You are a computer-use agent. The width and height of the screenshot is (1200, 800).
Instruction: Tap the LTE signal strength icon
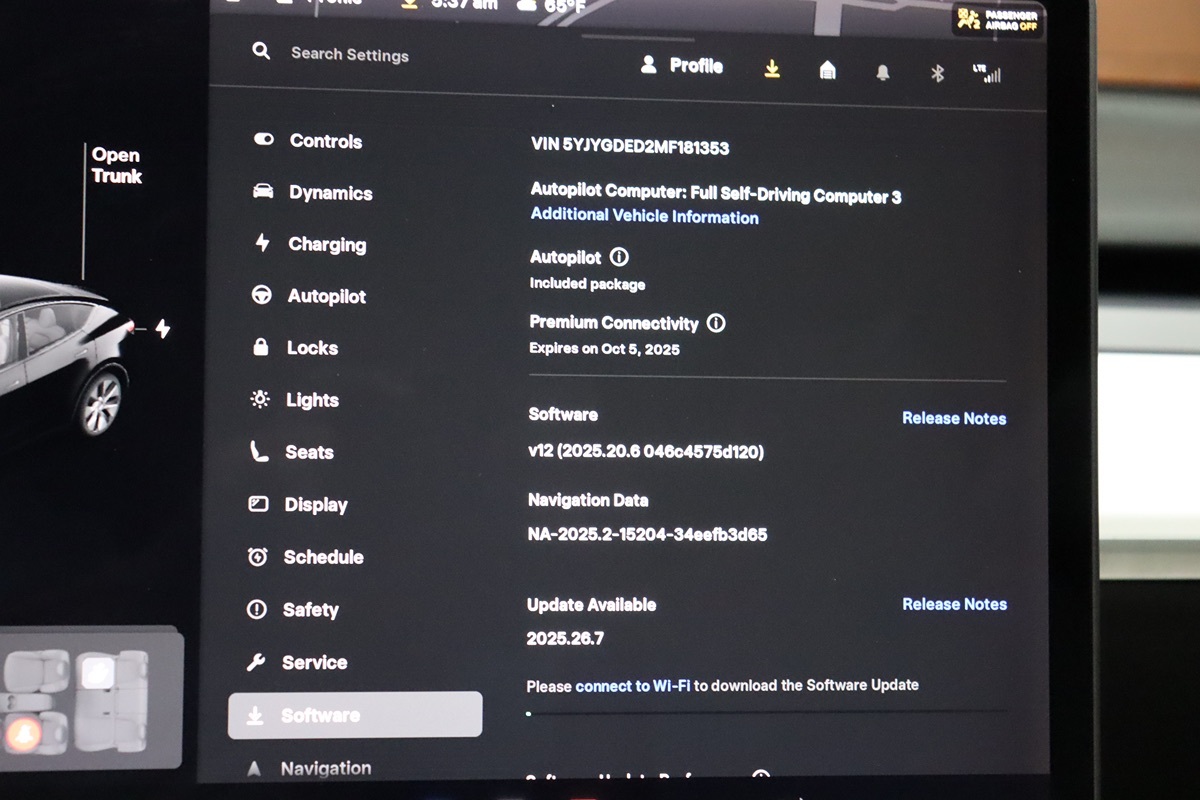986,73
